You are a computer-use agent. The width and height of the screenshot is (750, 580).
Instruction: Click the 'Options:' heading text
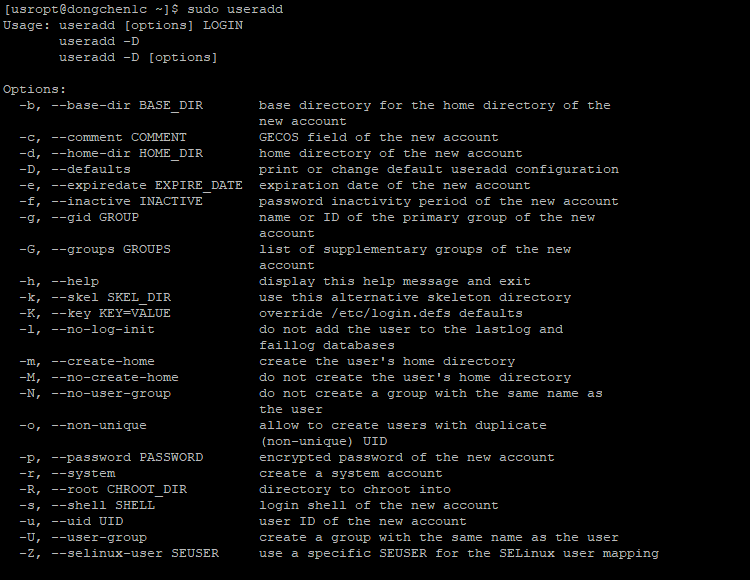pos(34,89)
